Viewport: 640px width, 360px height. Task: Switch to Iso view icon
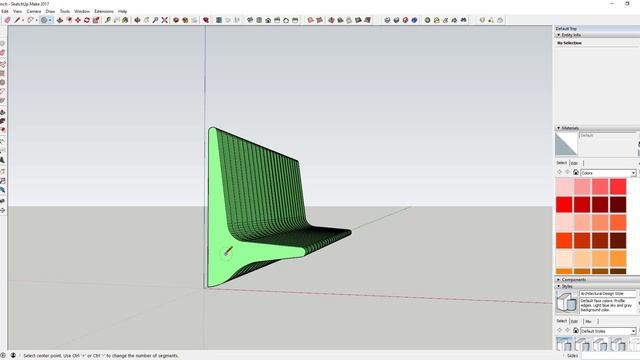(250, 20)
